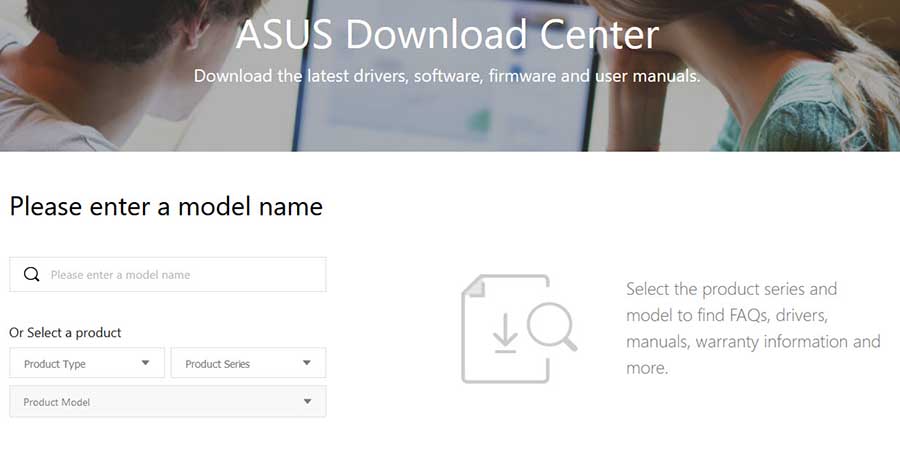Open the Product Type dropdown
Screen dimensions: 900x459
[x=87, y=363]
